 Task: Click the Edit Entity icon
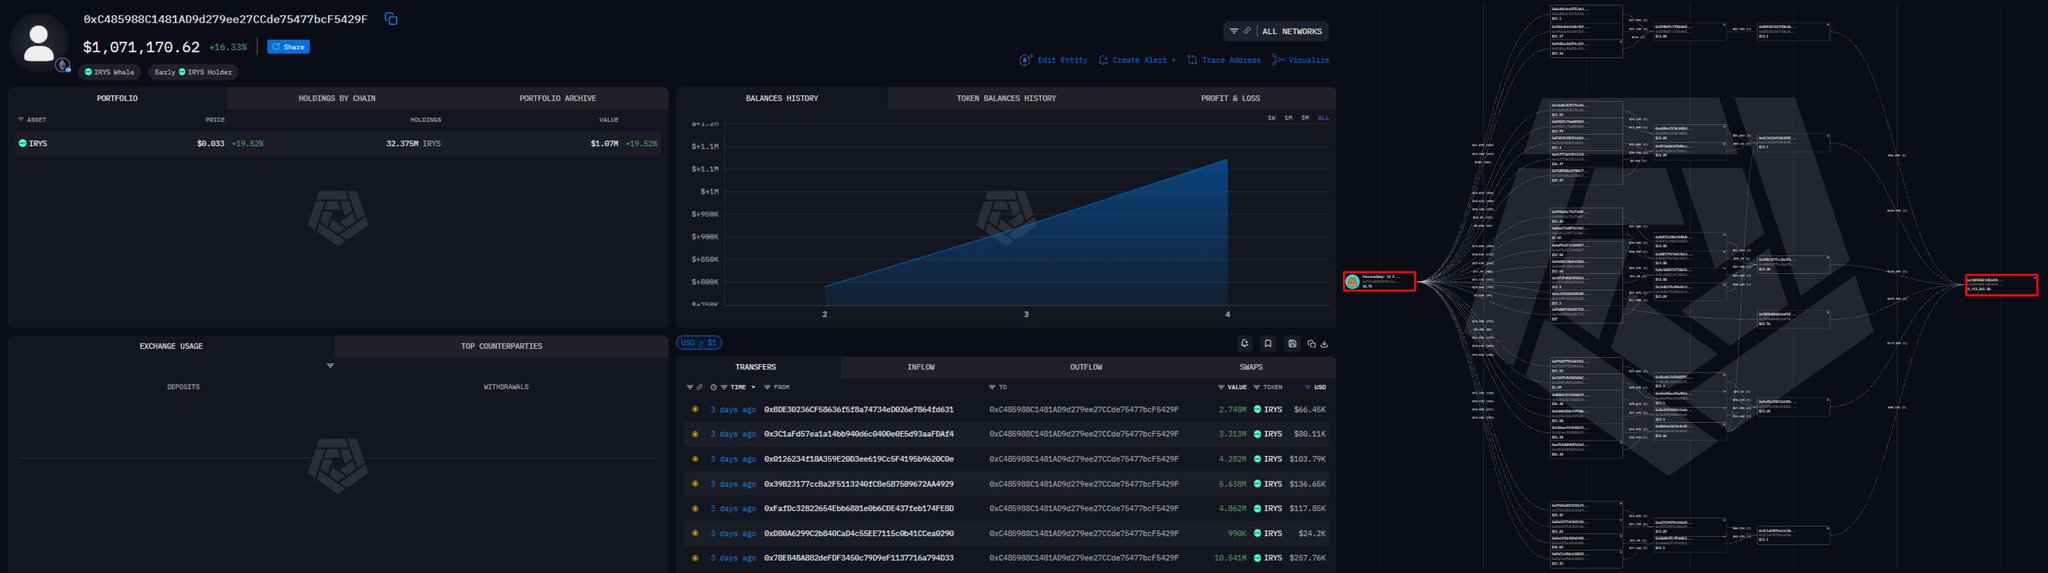click(x=1025, y=60)
